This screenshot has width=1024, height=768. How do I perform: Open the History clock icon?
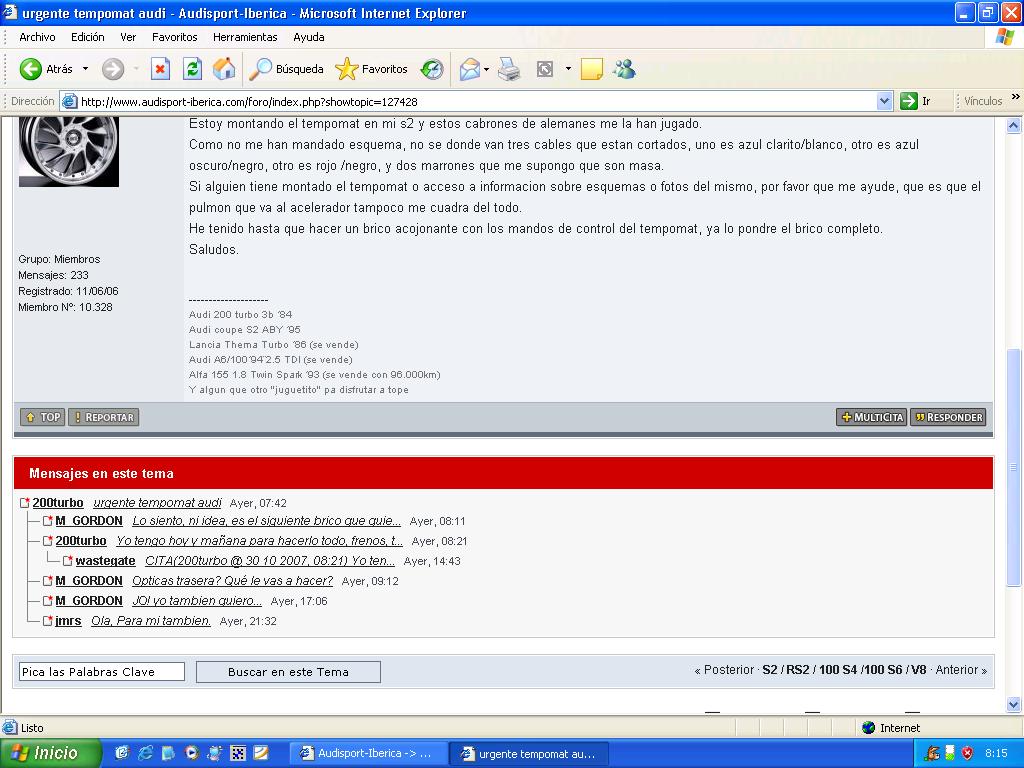(432, 69)
